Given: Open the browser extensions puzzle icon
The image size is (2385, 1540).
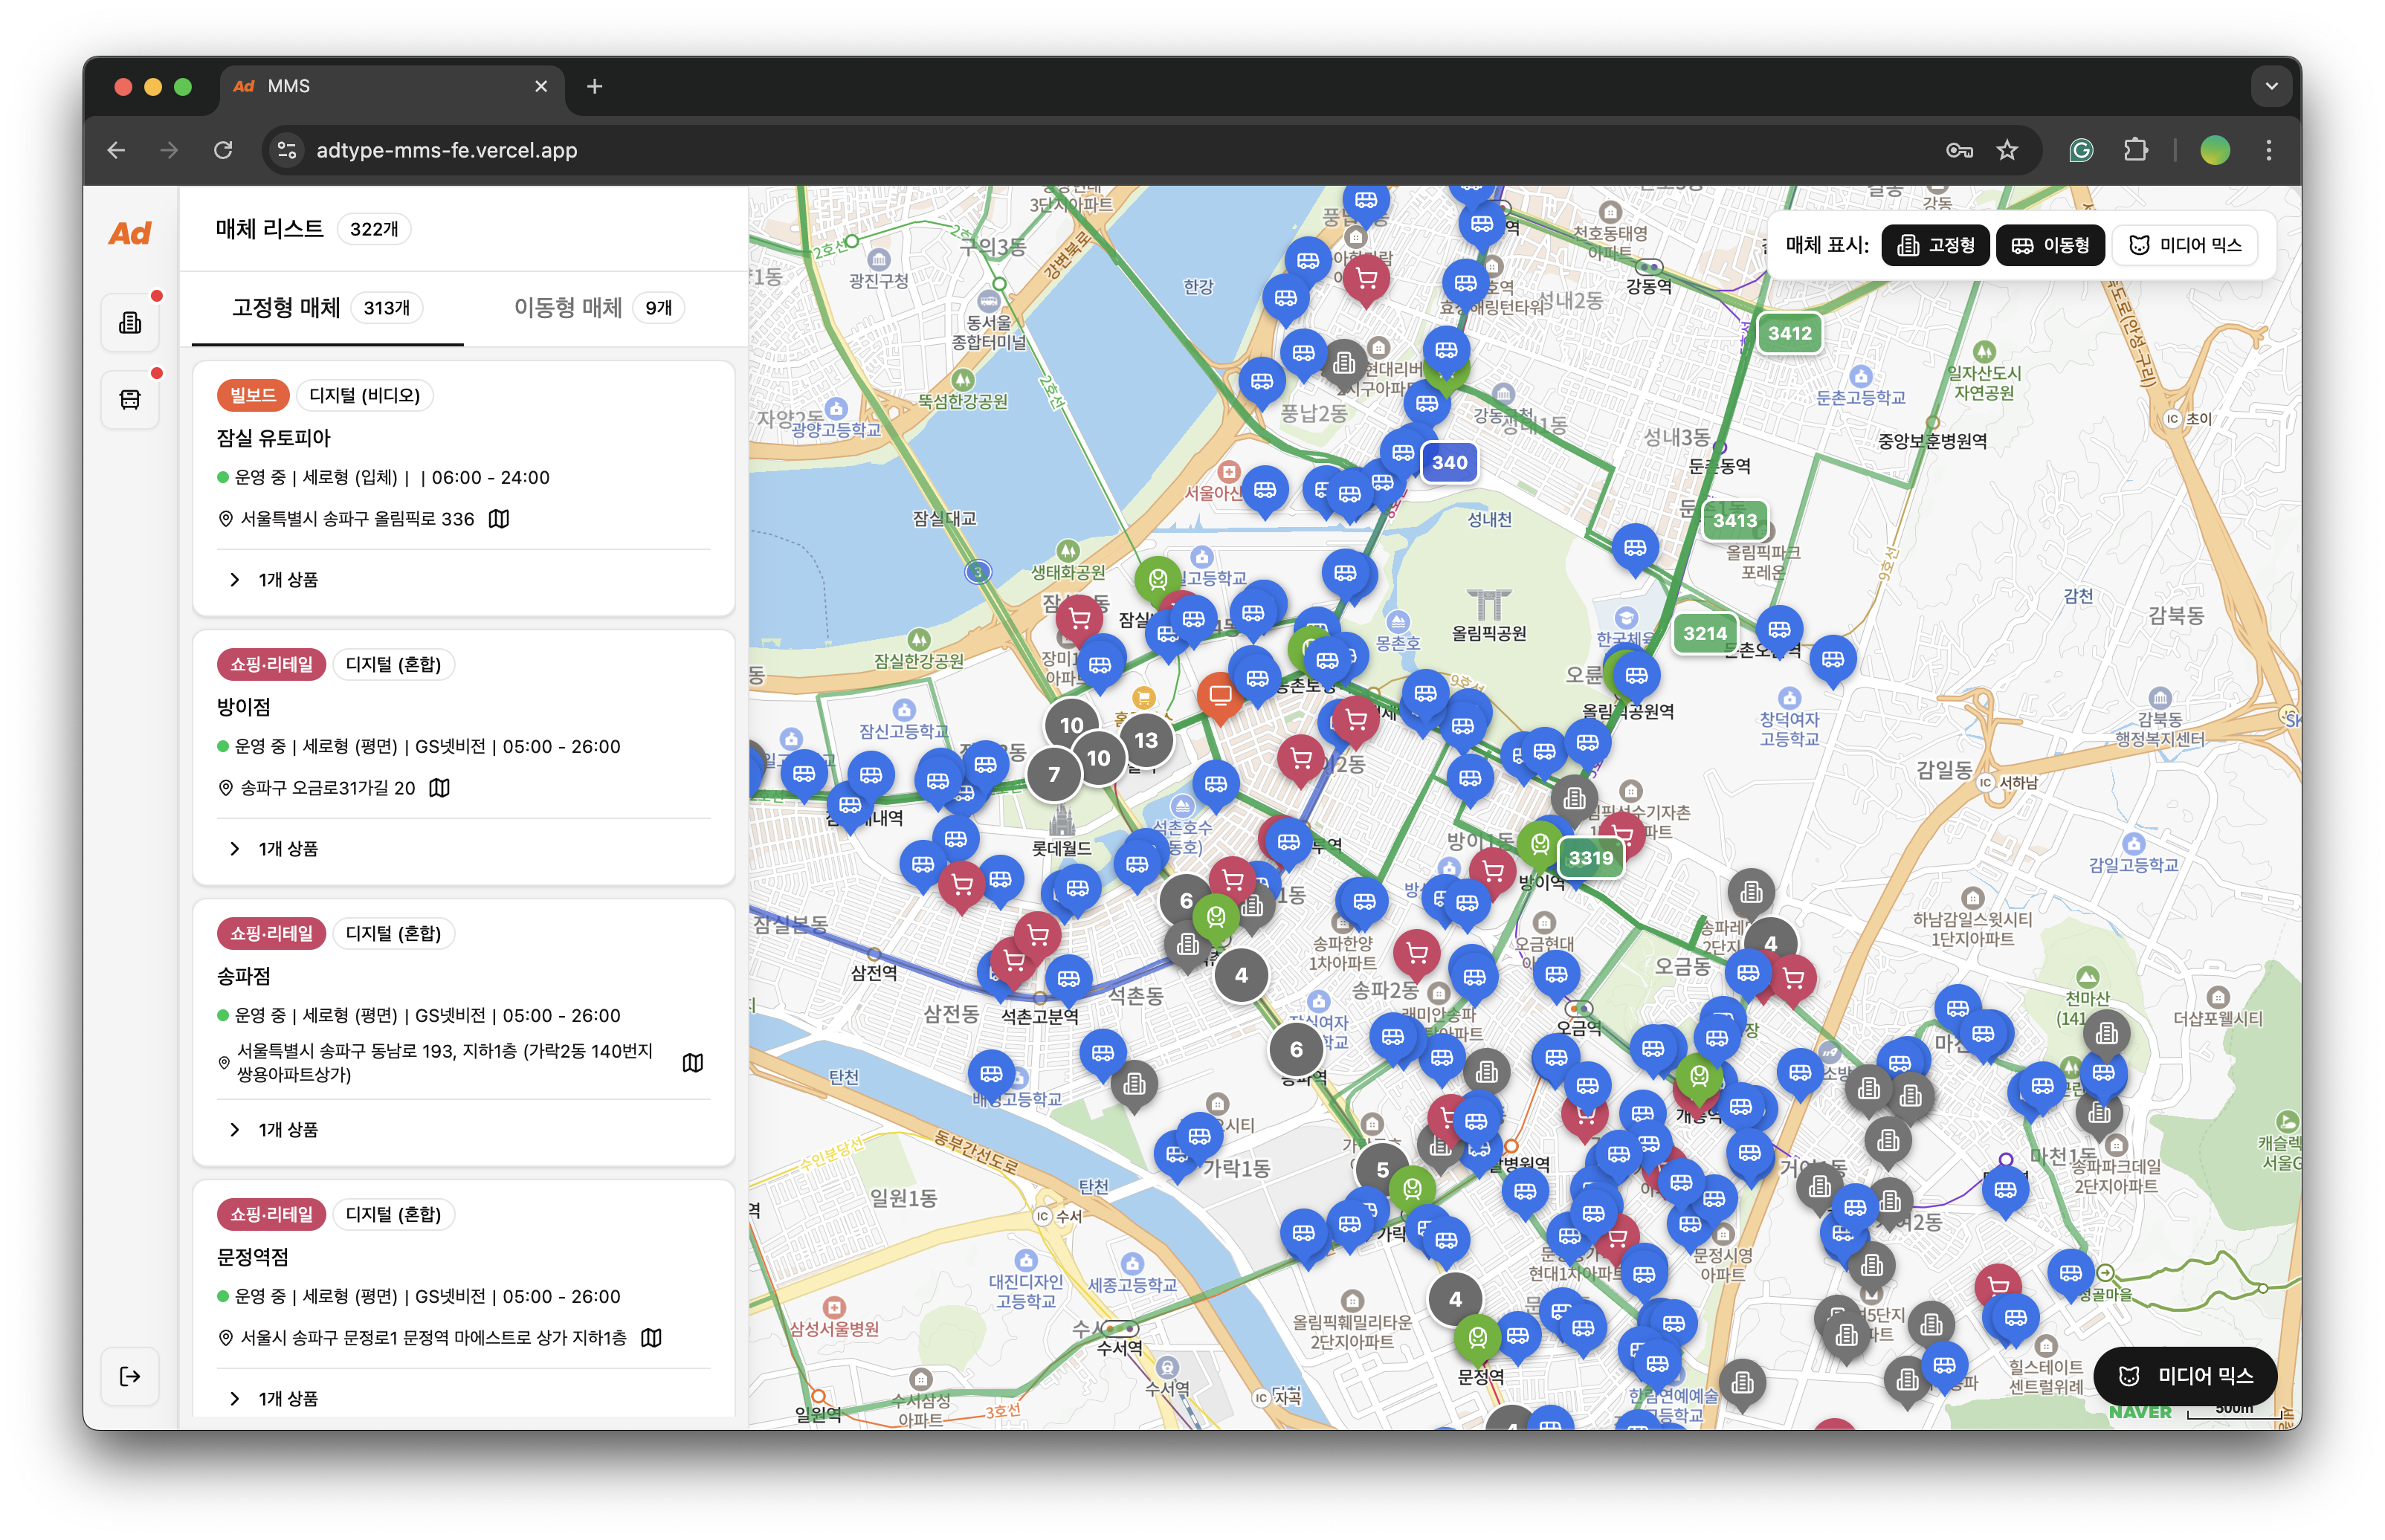Looking at the screenshot, I should pos(2135,150).
